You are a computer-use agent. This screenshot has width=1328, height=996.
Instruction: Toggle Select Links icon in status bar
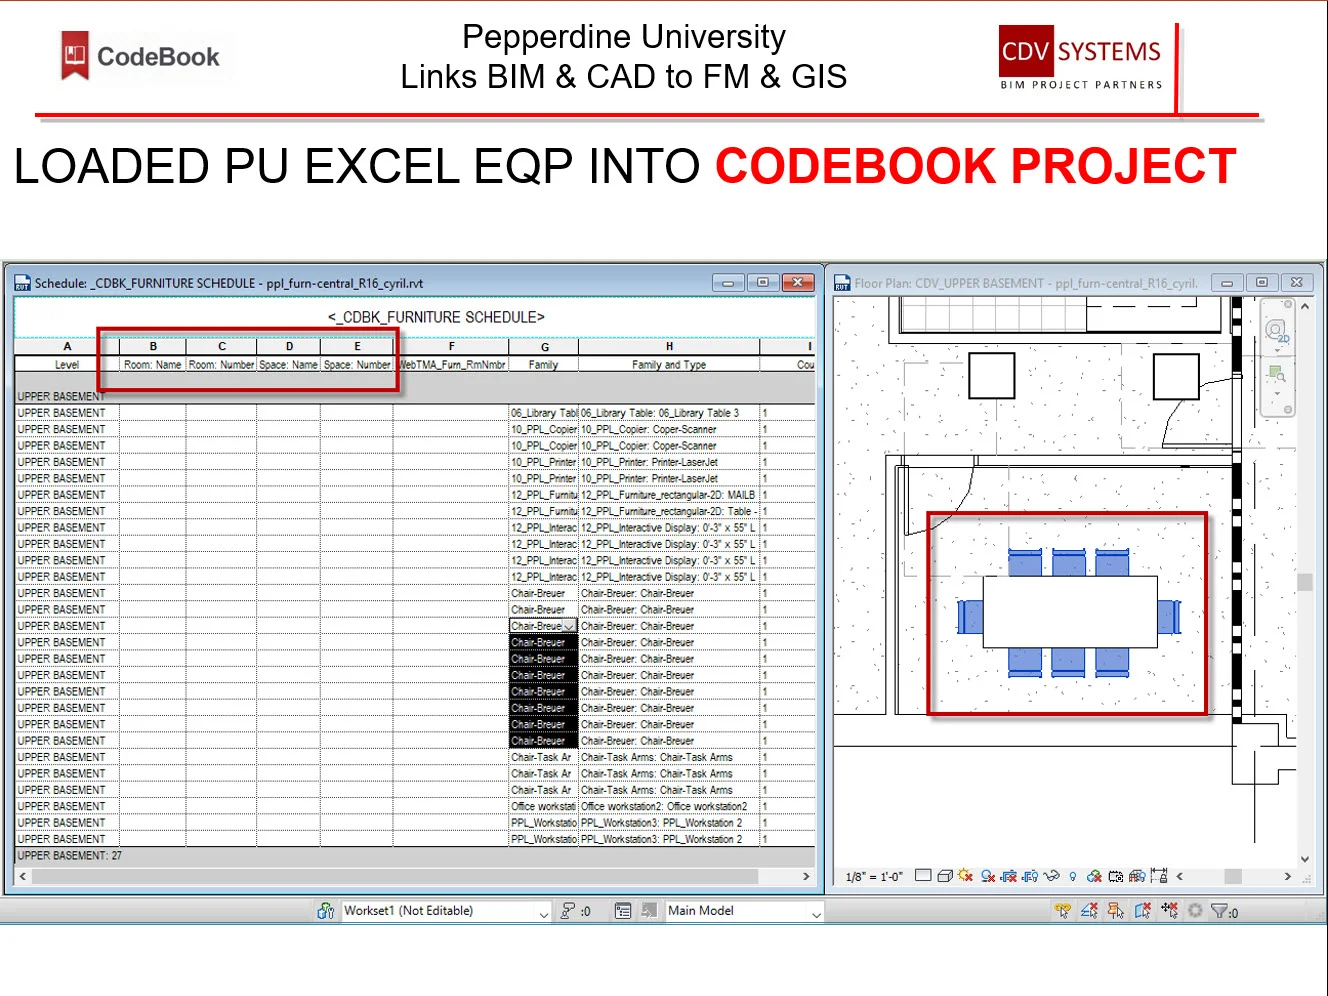pos(1062,911)
